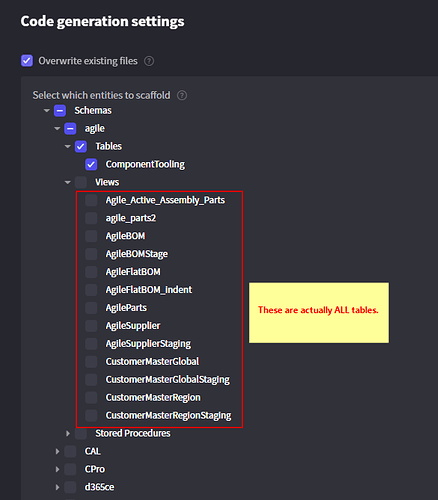Click help icon beside Overwrite existing files
438x500 pixels.
149,61
